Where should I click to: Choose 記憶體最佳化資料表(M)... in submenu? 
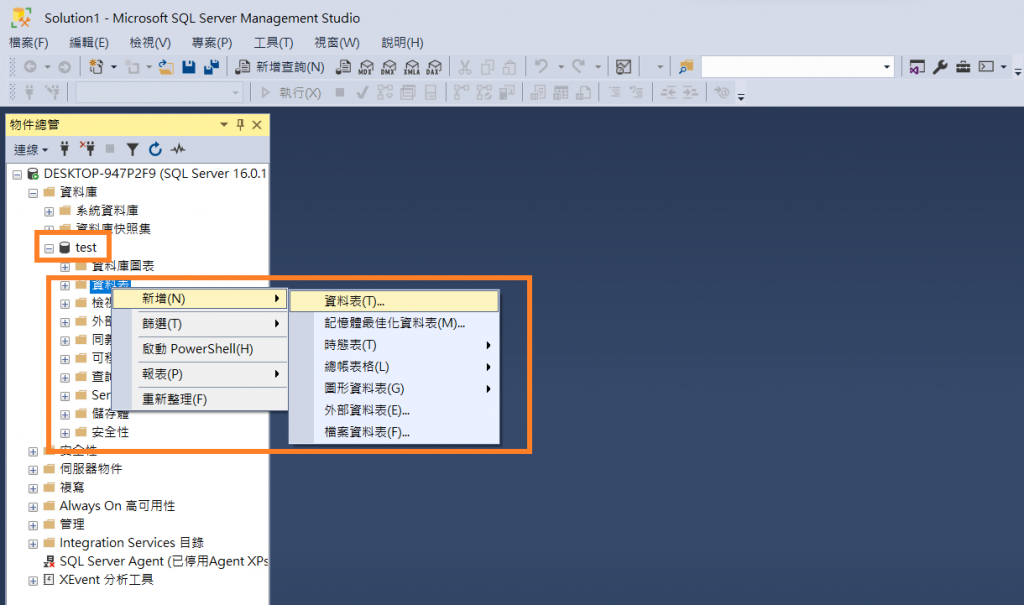coord(394,323)
